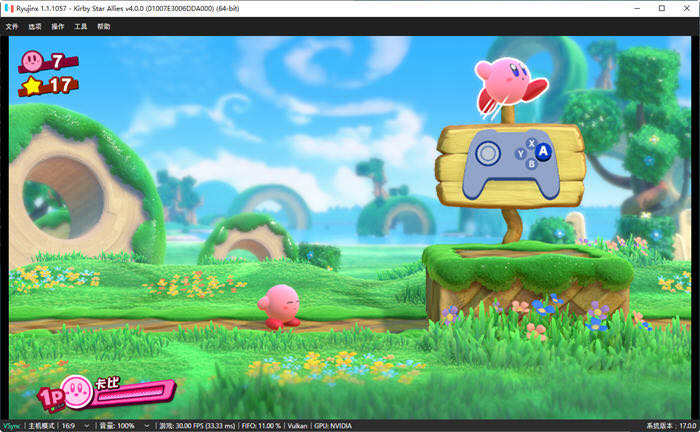Click the Kirby lives icon at top-left
Viewport: 700px width, 432px height.
33,62
